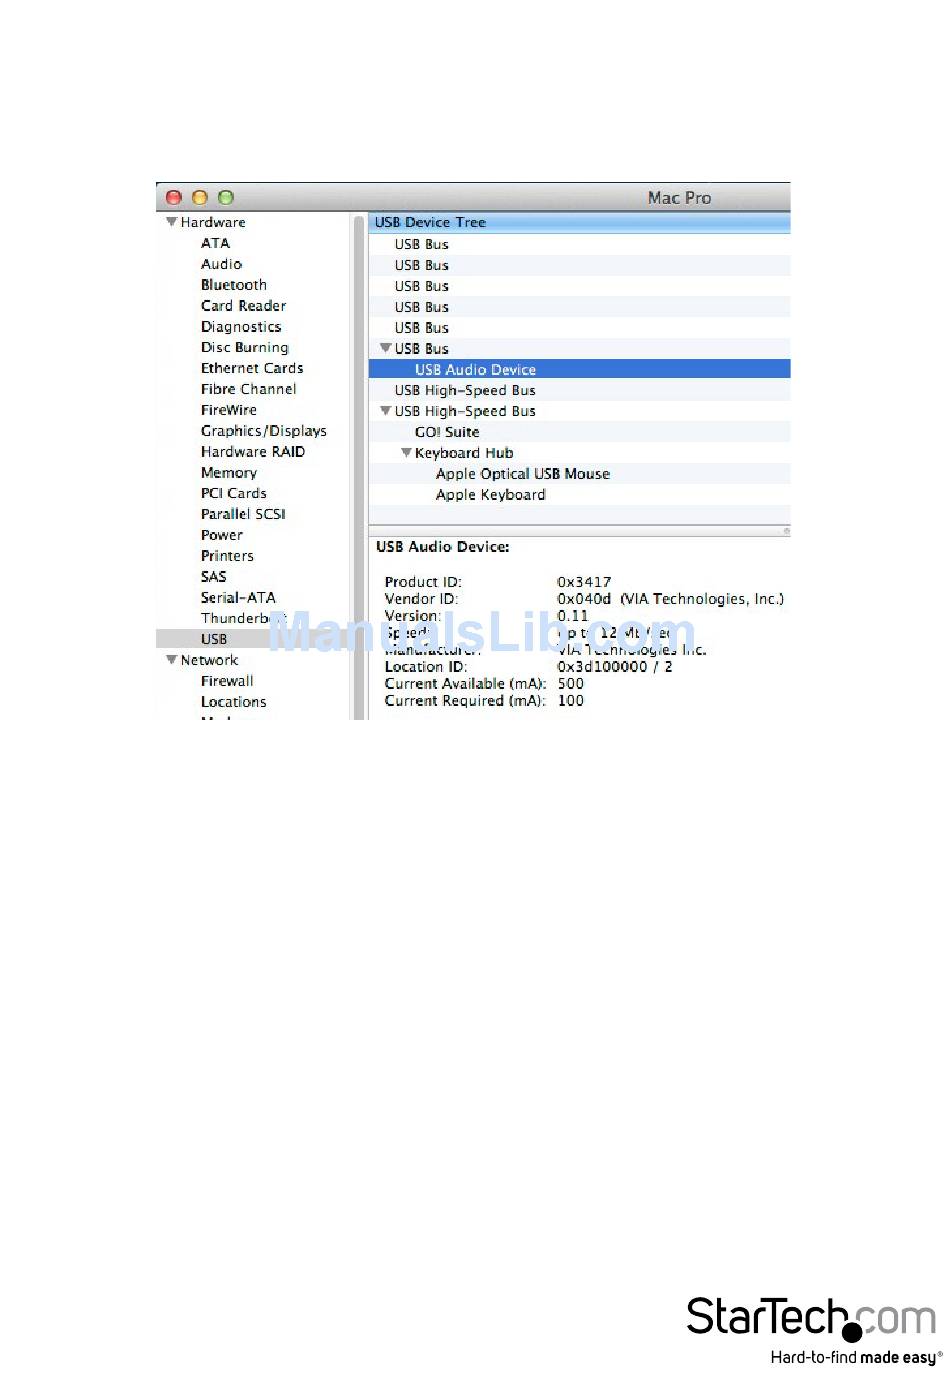The image size is (950, 1373).
Task: Click the Product ID value 0x3417
Action: pos(584,582)
